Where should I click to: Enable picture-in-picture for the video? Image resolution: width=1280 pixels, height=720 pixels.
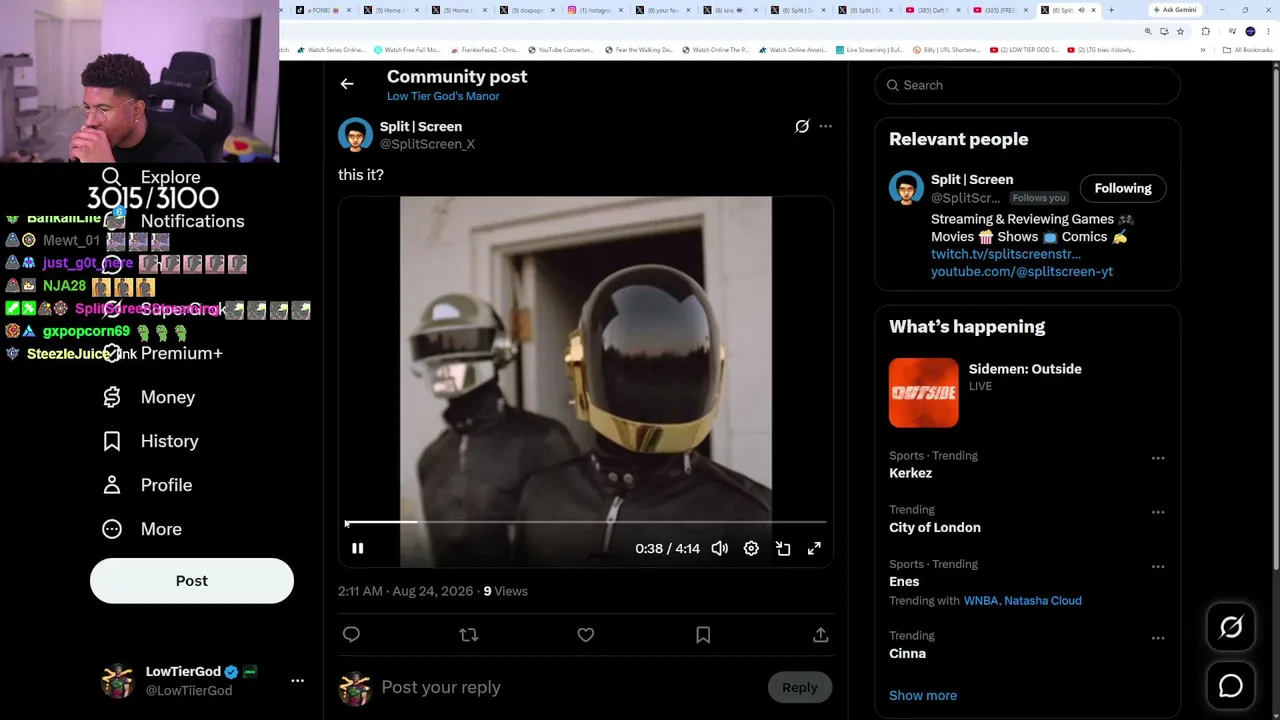click(783, 548)
